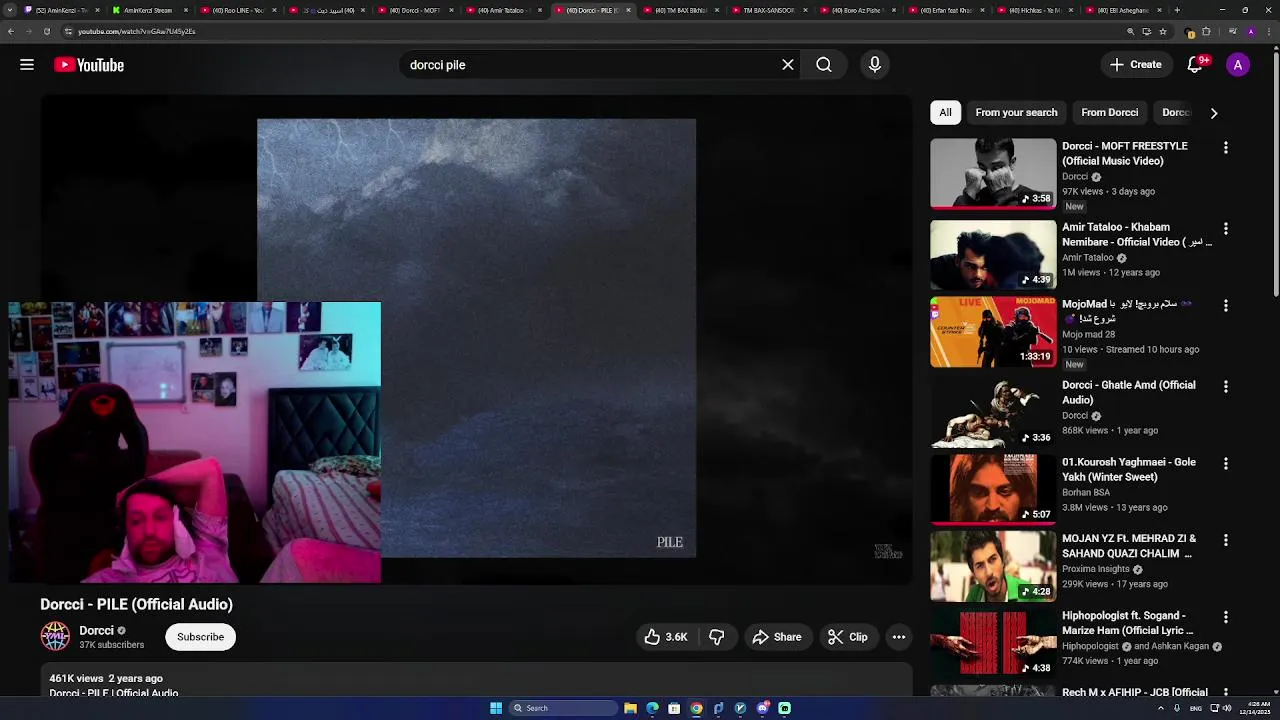Open the MojoMad live stream thumbnail

[x=993, y=332]
